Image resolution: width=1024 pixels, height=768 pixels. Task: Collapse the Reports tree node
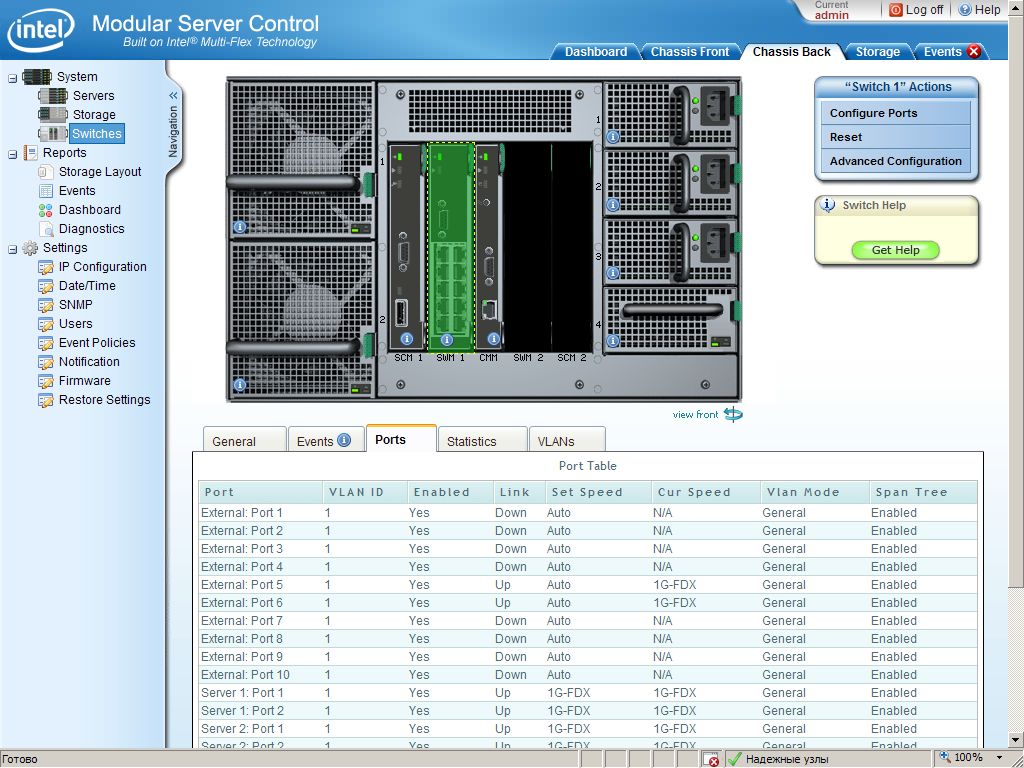click(12, 153)
